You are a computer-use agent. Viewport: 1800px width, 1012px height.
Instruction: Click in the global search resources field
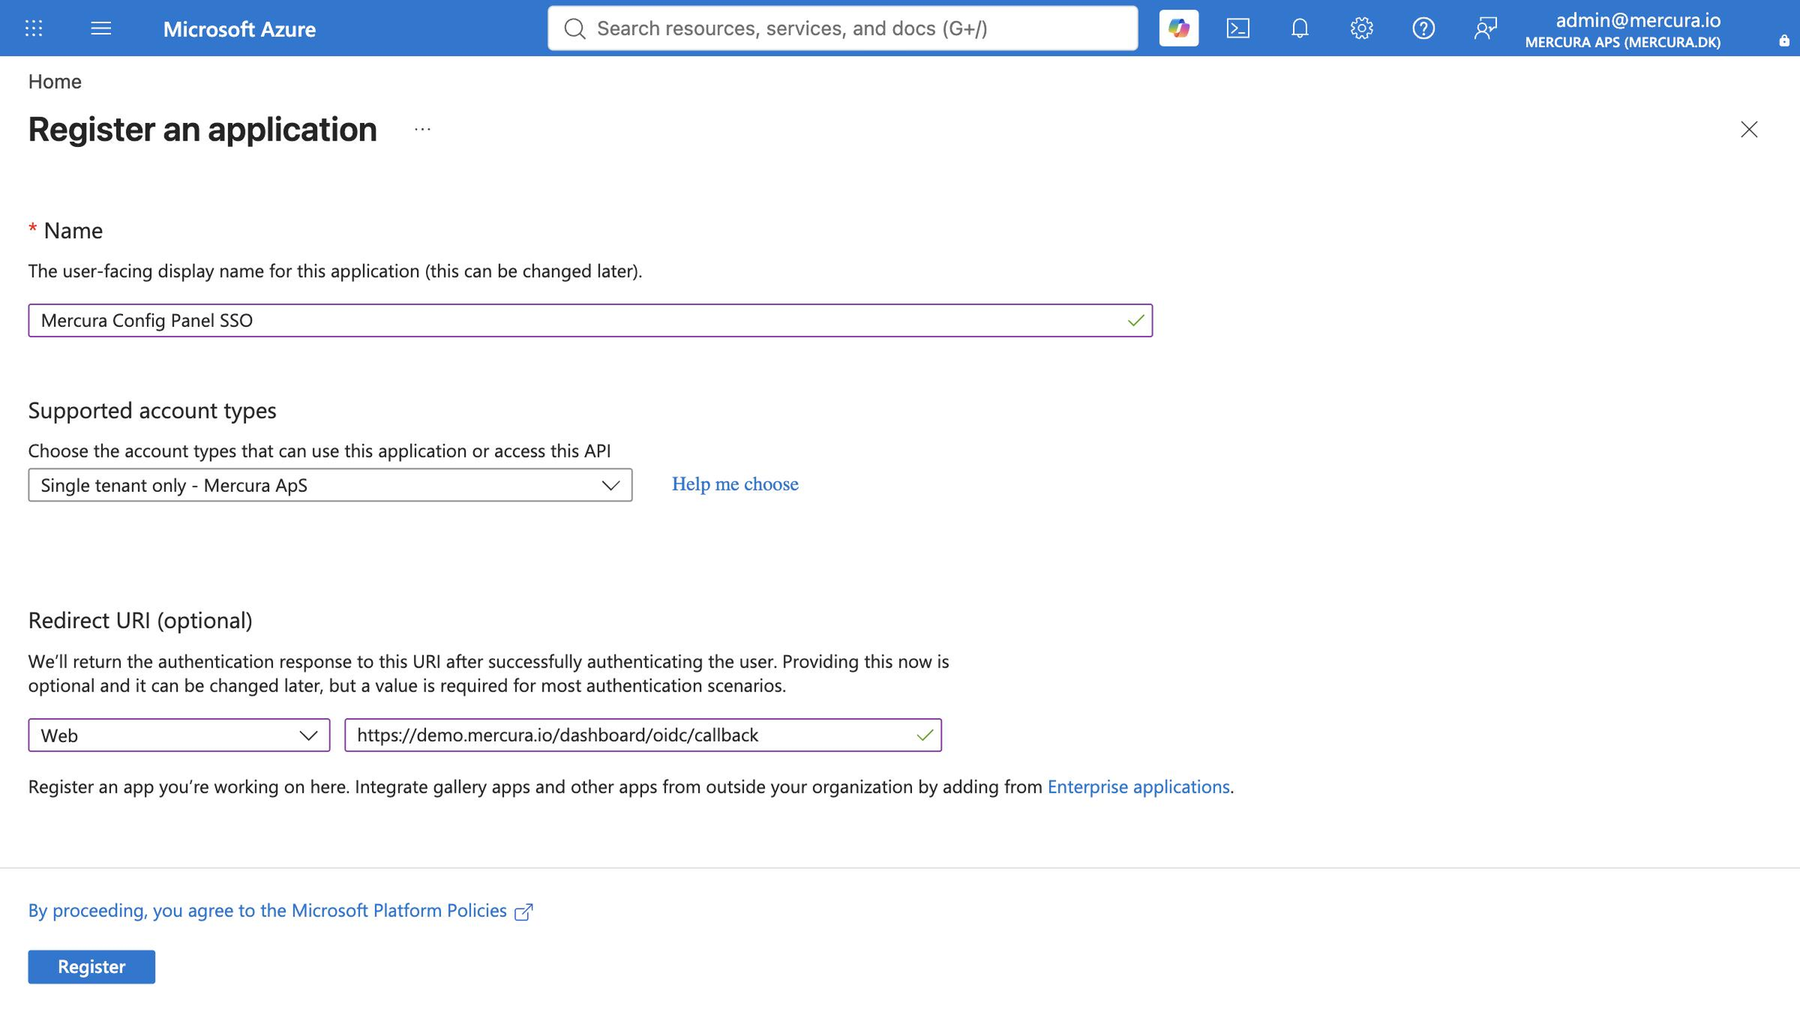click(842, 28)
